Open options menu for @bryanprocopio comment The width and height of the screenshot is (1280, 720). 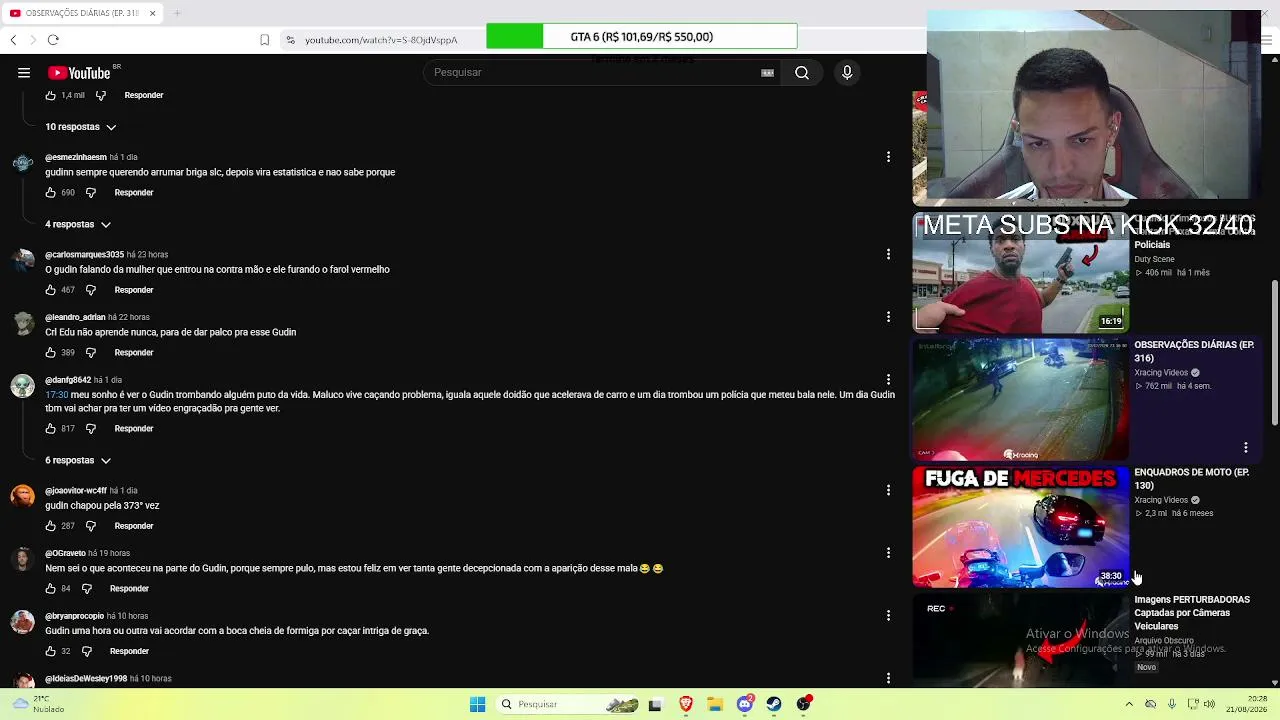click(x=888, y=616)
